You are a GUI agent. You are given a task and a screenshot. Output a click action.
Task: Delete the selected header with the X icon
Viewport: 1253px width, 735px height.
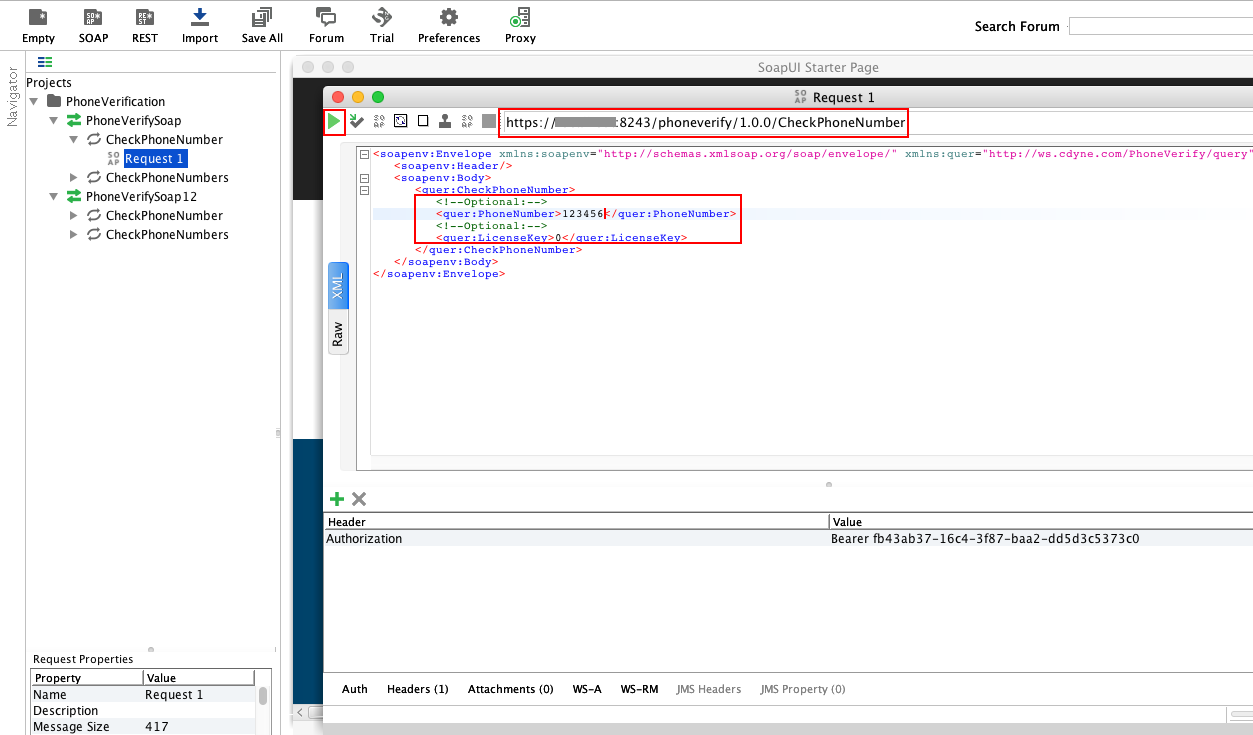[x=358, y=499]
